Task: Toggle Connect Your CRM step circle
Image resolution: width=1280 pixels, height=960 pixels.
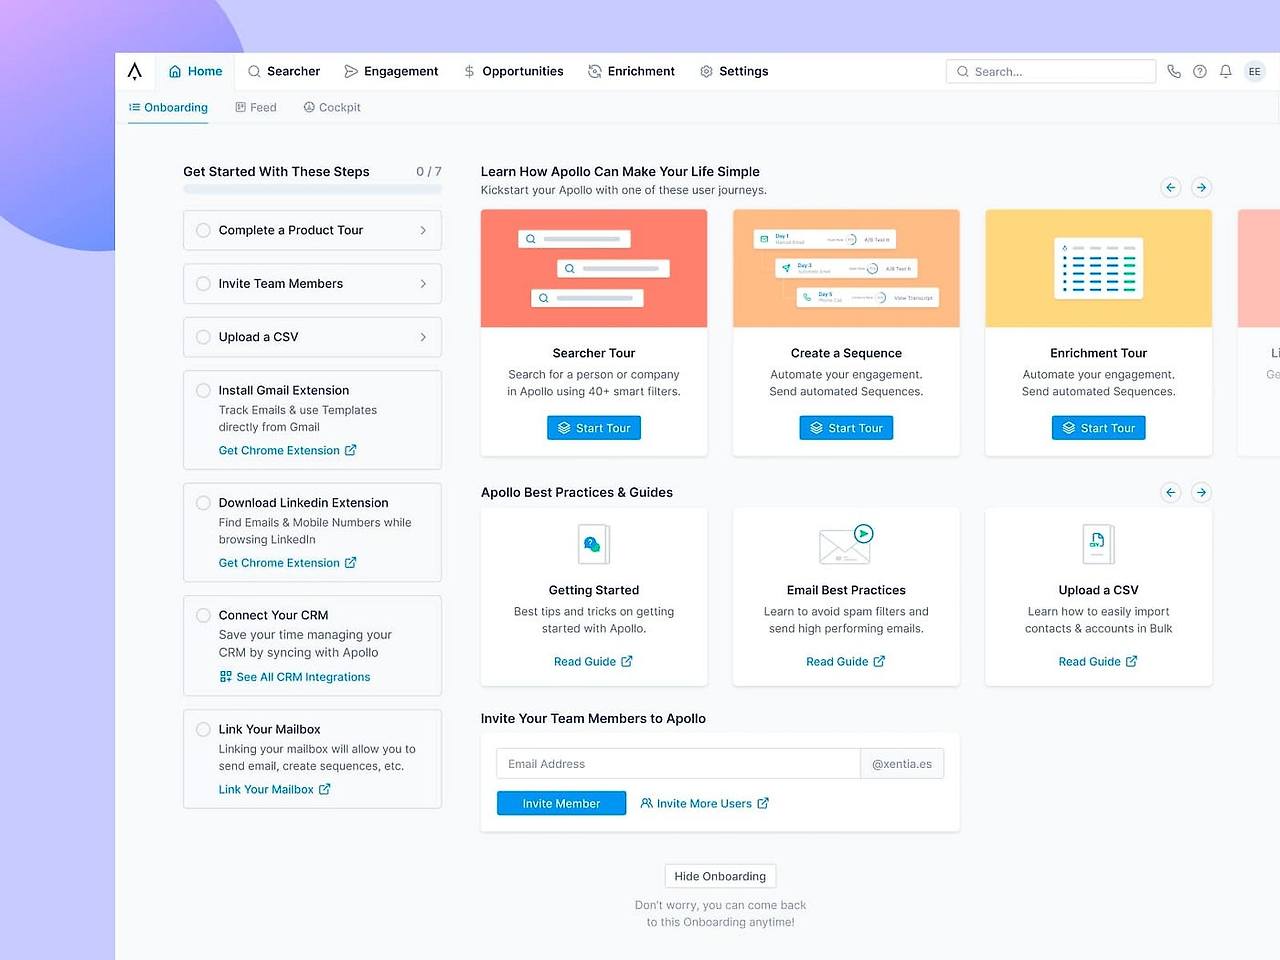Action: point(203,615)
